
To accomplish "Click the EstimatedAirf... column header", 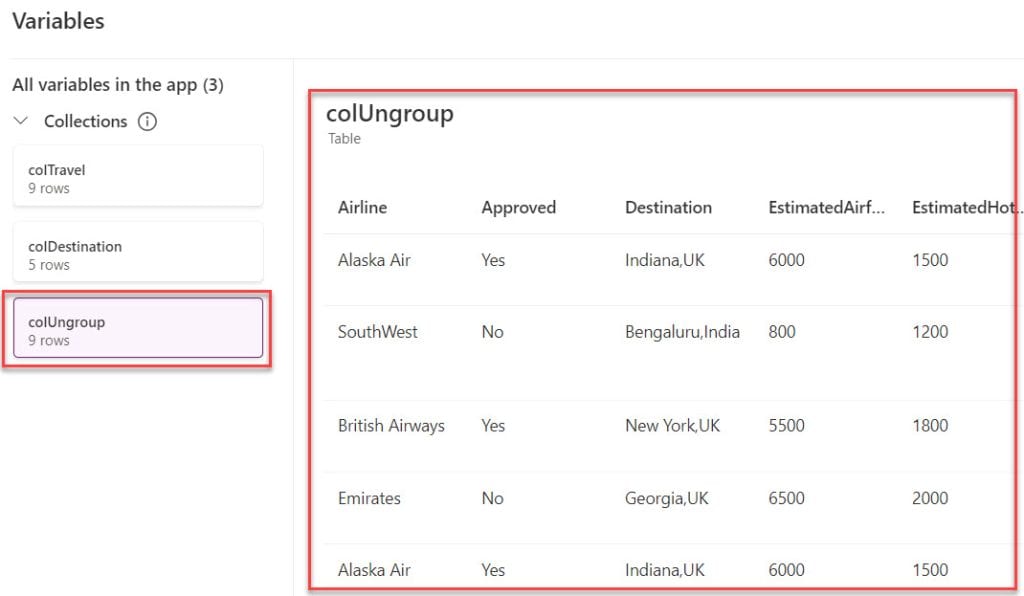I will point(827,208).
